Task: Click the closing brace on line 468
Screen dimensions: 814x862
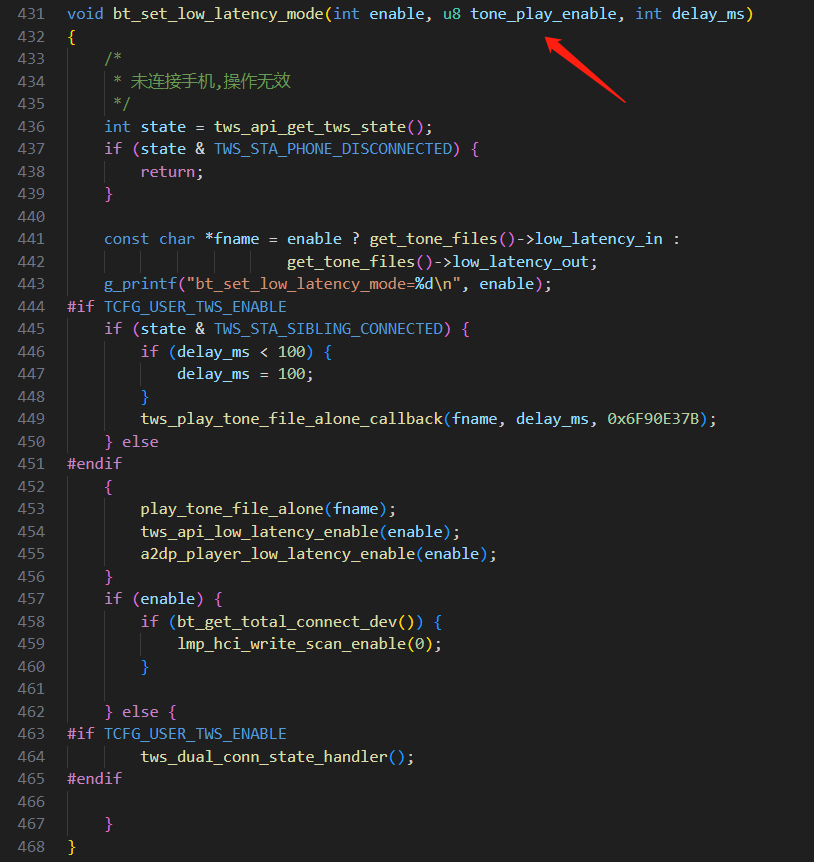Action: (x=71, y=847)
